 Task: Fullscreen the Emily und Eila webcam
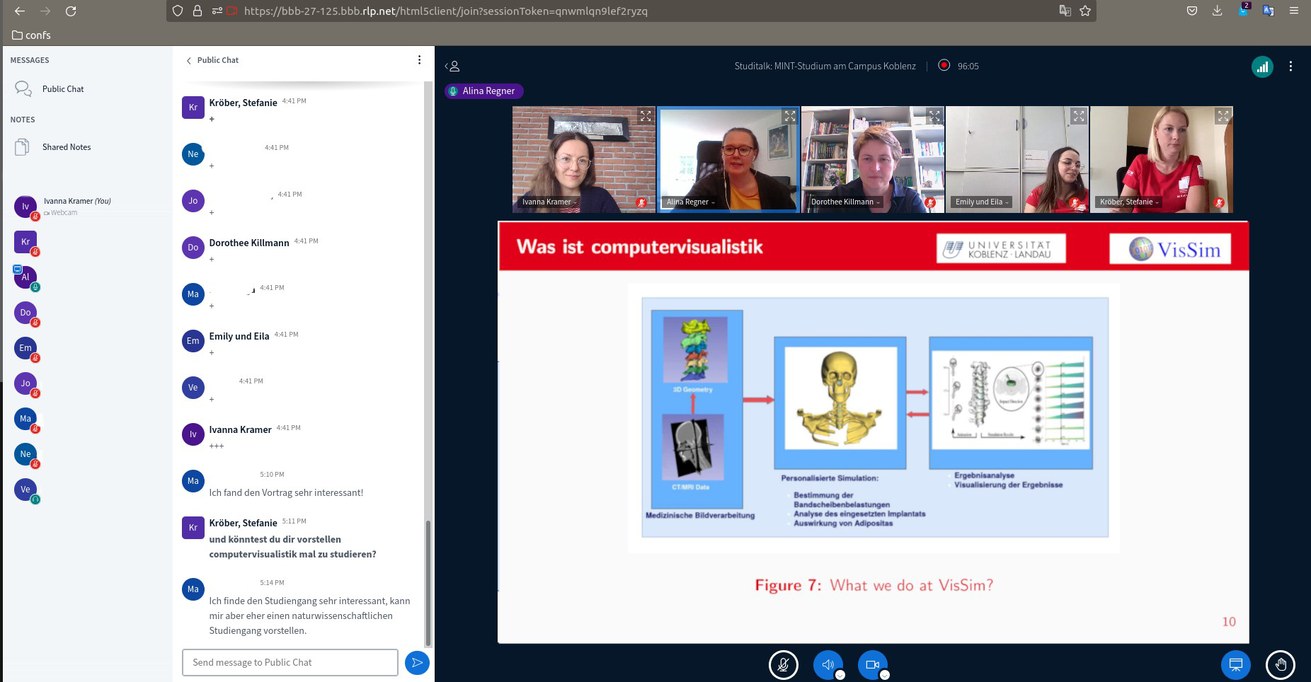coord(1078,116)
